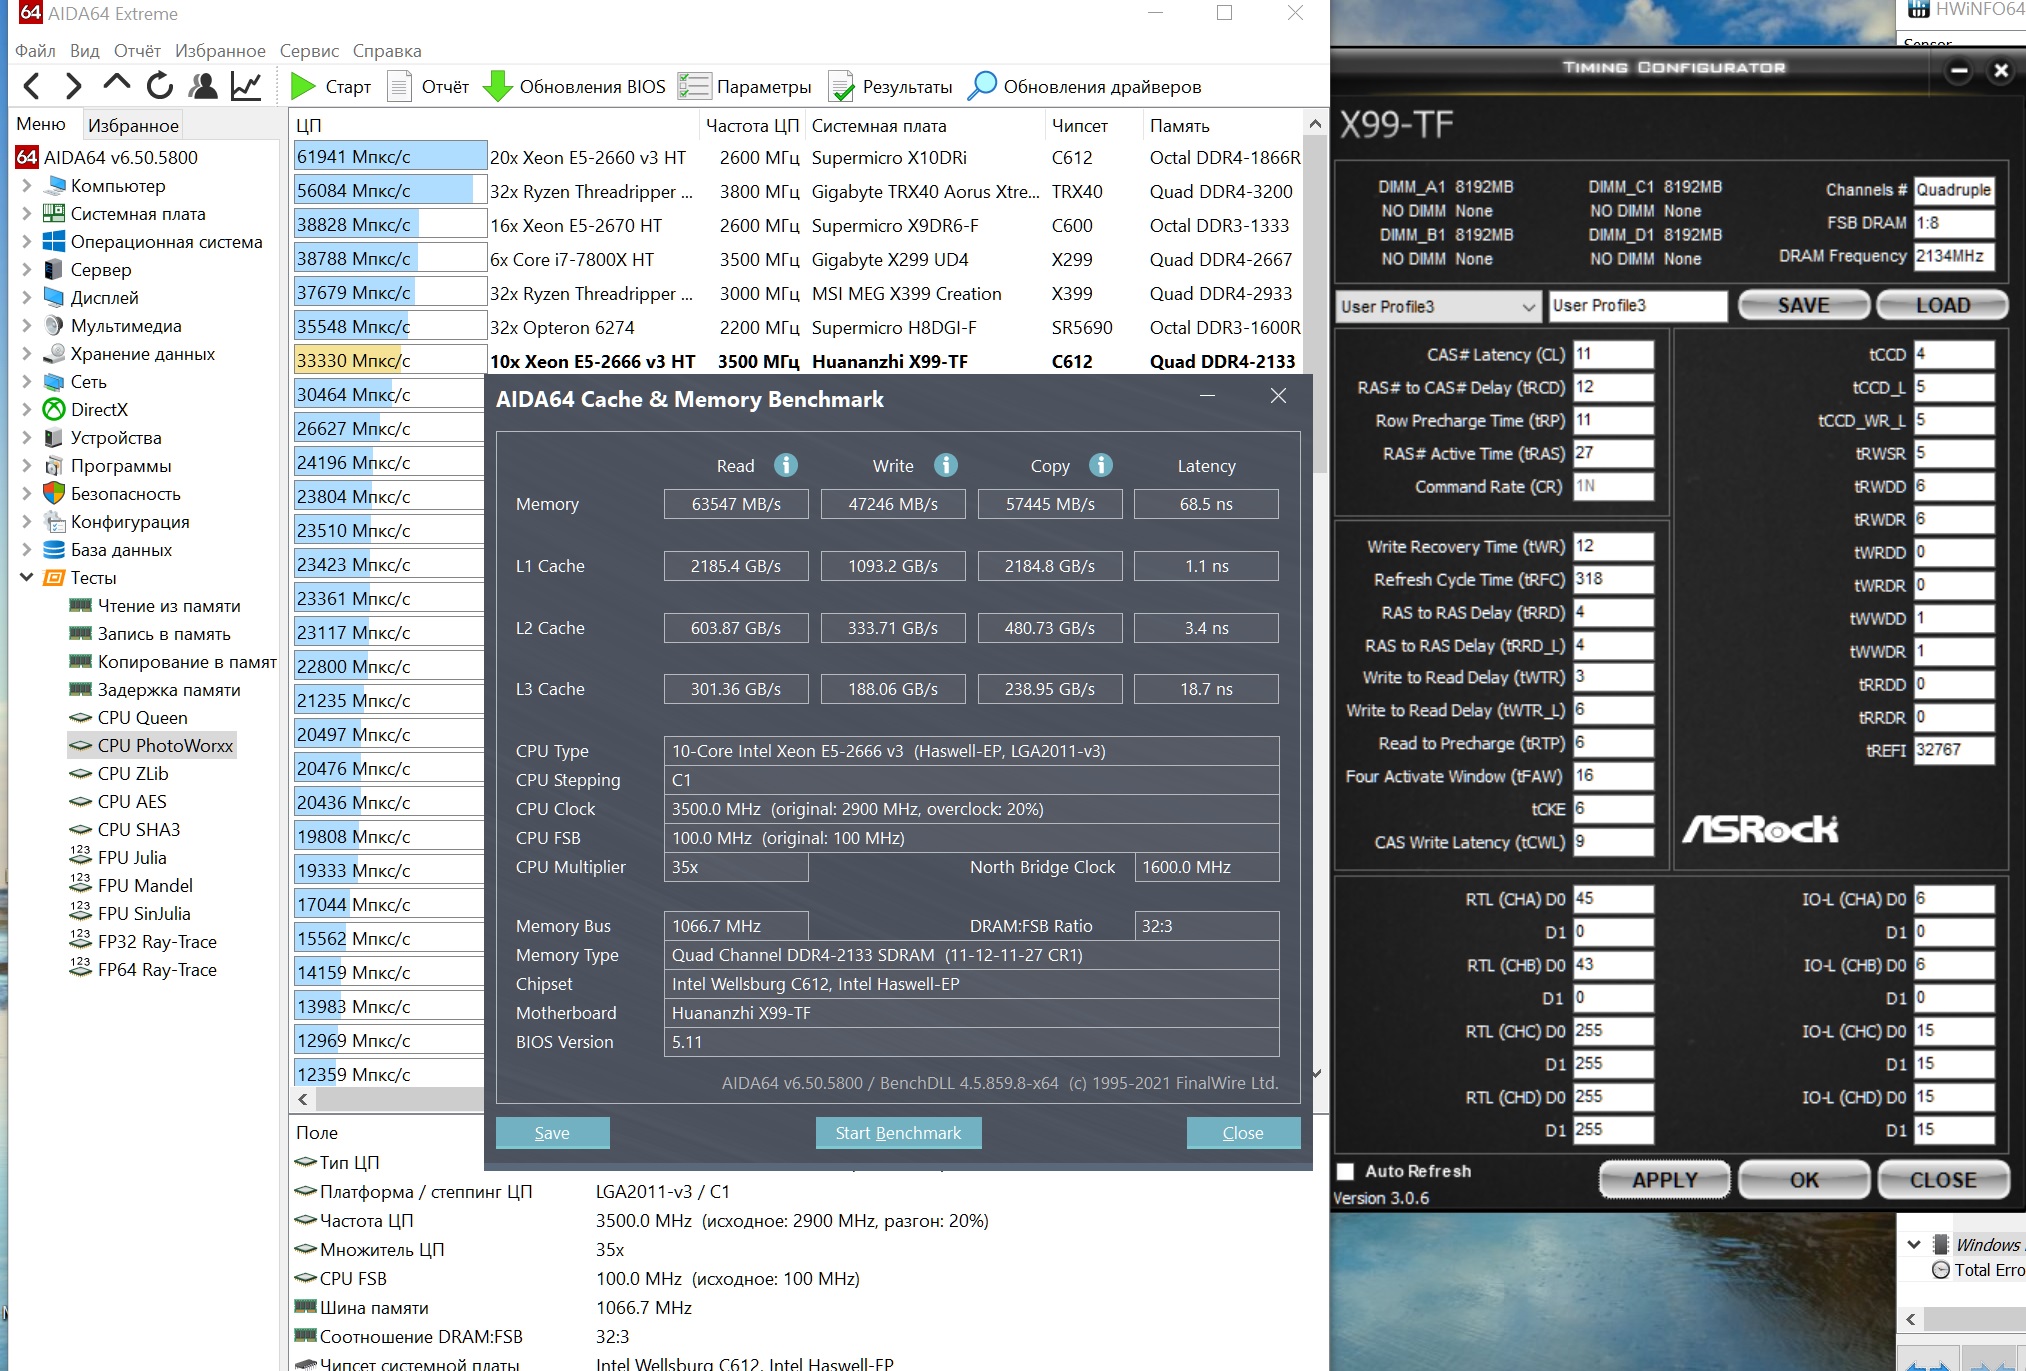This screenshot has height=1371, width=2026.
Task: Click the Start Benchmark button
Action: pos(898,1133)
